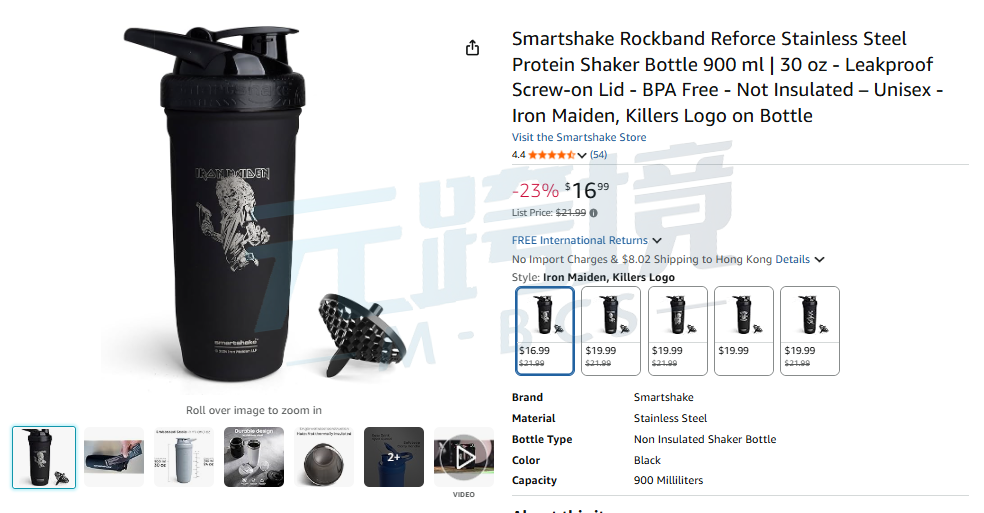Visit the Smartshake Store link
Screen dimensions: 984x513
click(579, 137)
